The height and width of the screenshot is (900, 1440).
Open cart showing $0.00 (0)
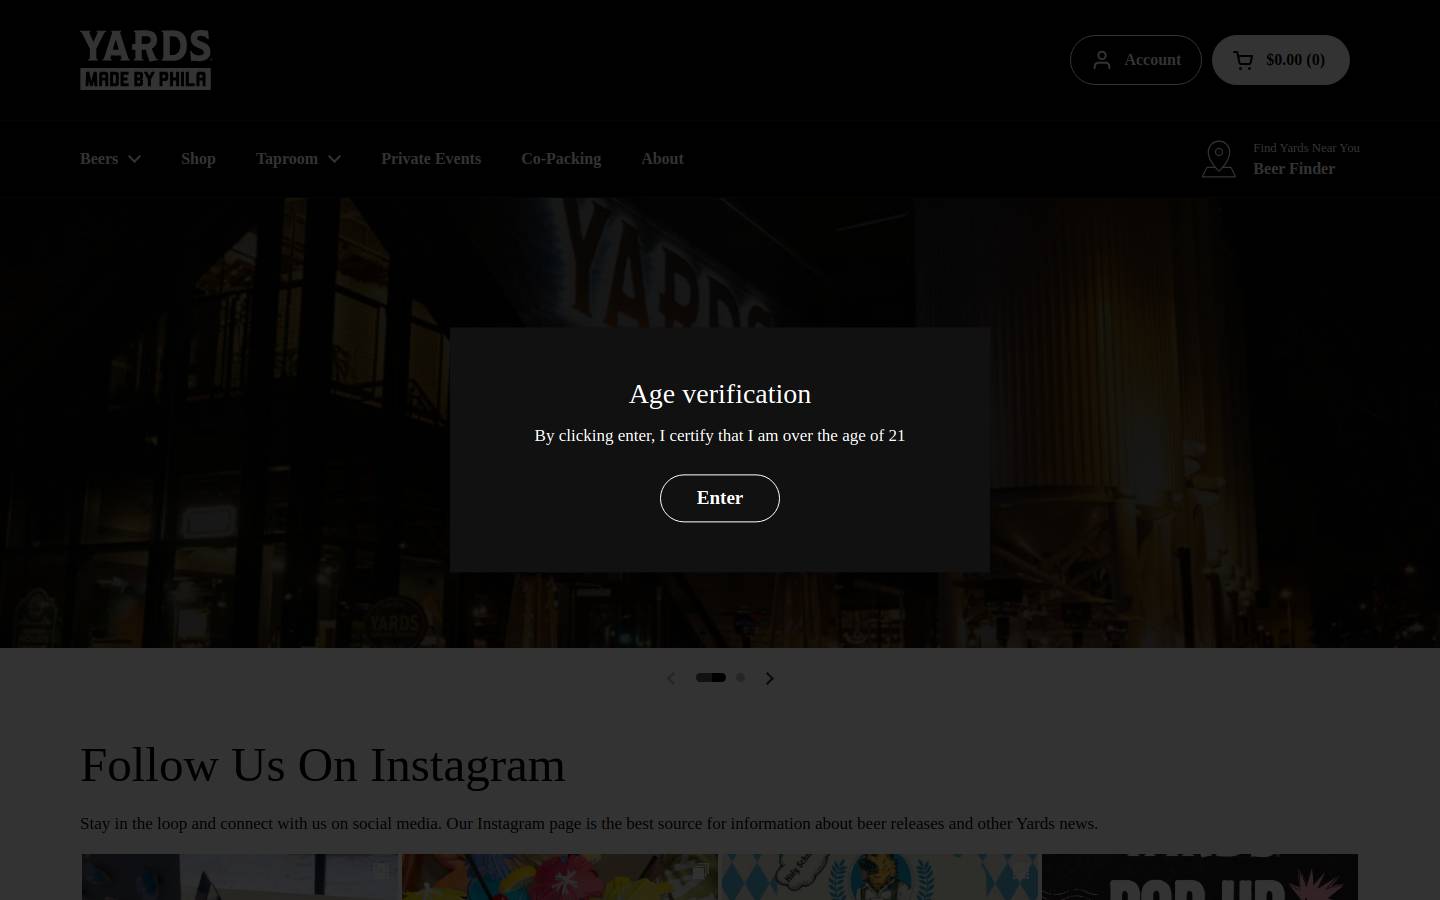[x=1281, y=60]
